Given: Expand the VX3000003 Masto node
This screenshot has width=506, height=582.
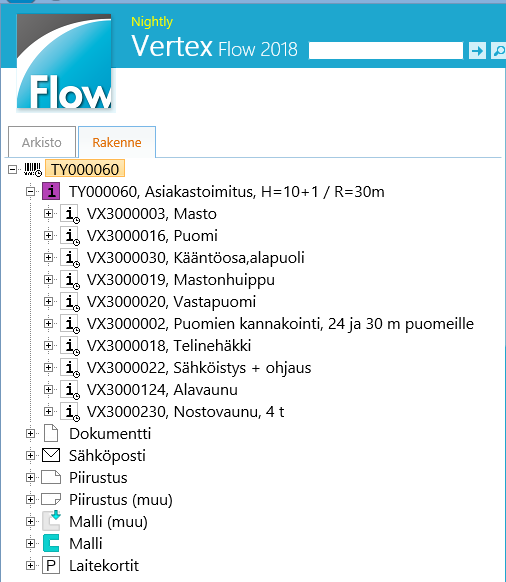Looking at the screenshot, I should (x=48, y=213).
